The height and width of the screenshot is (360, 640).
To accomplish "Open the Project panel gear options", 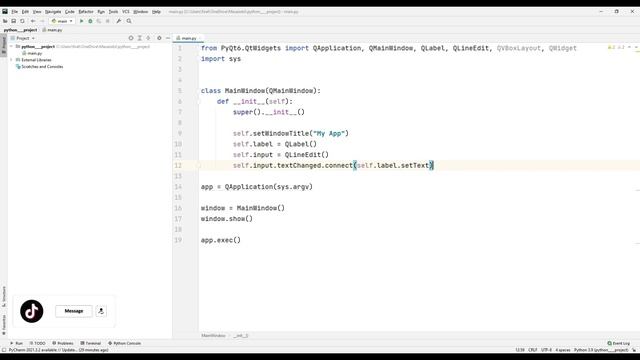I will click(159, 38).
